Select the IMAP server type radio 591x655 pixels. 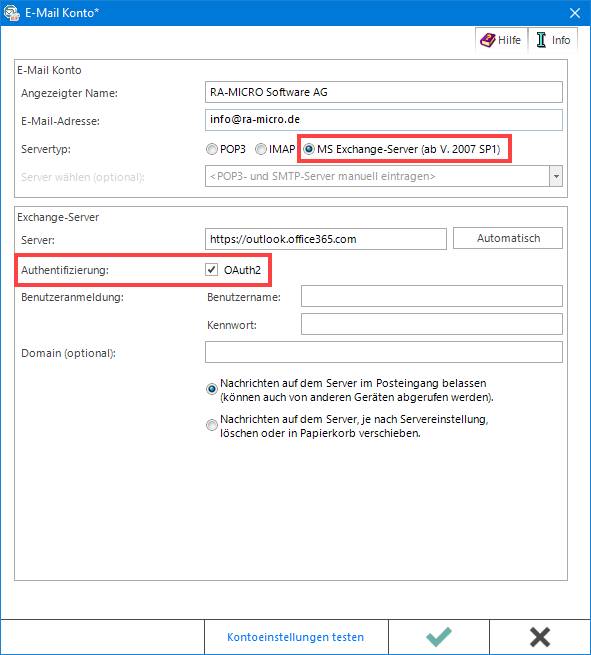coord(261,149)
